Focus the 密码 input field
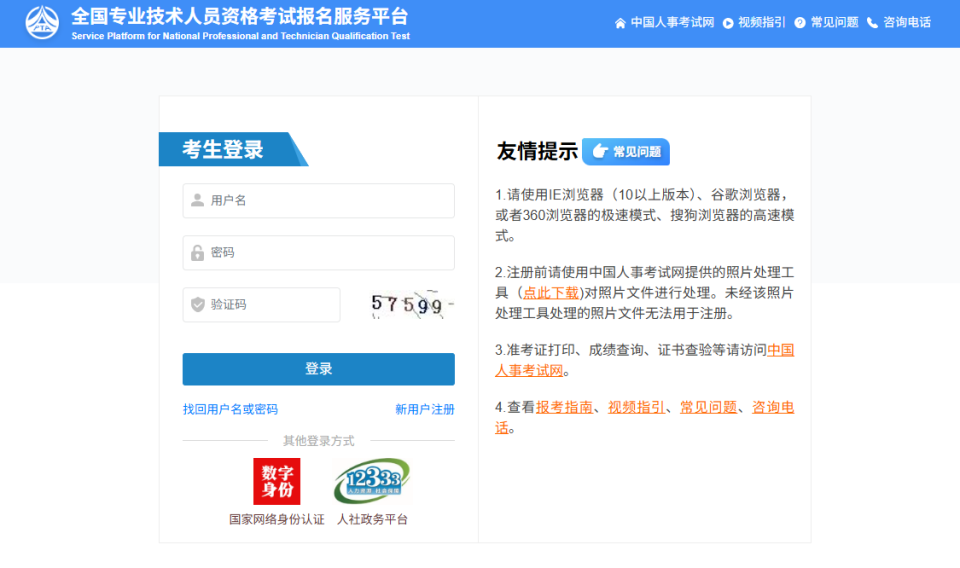 (318, 252)
